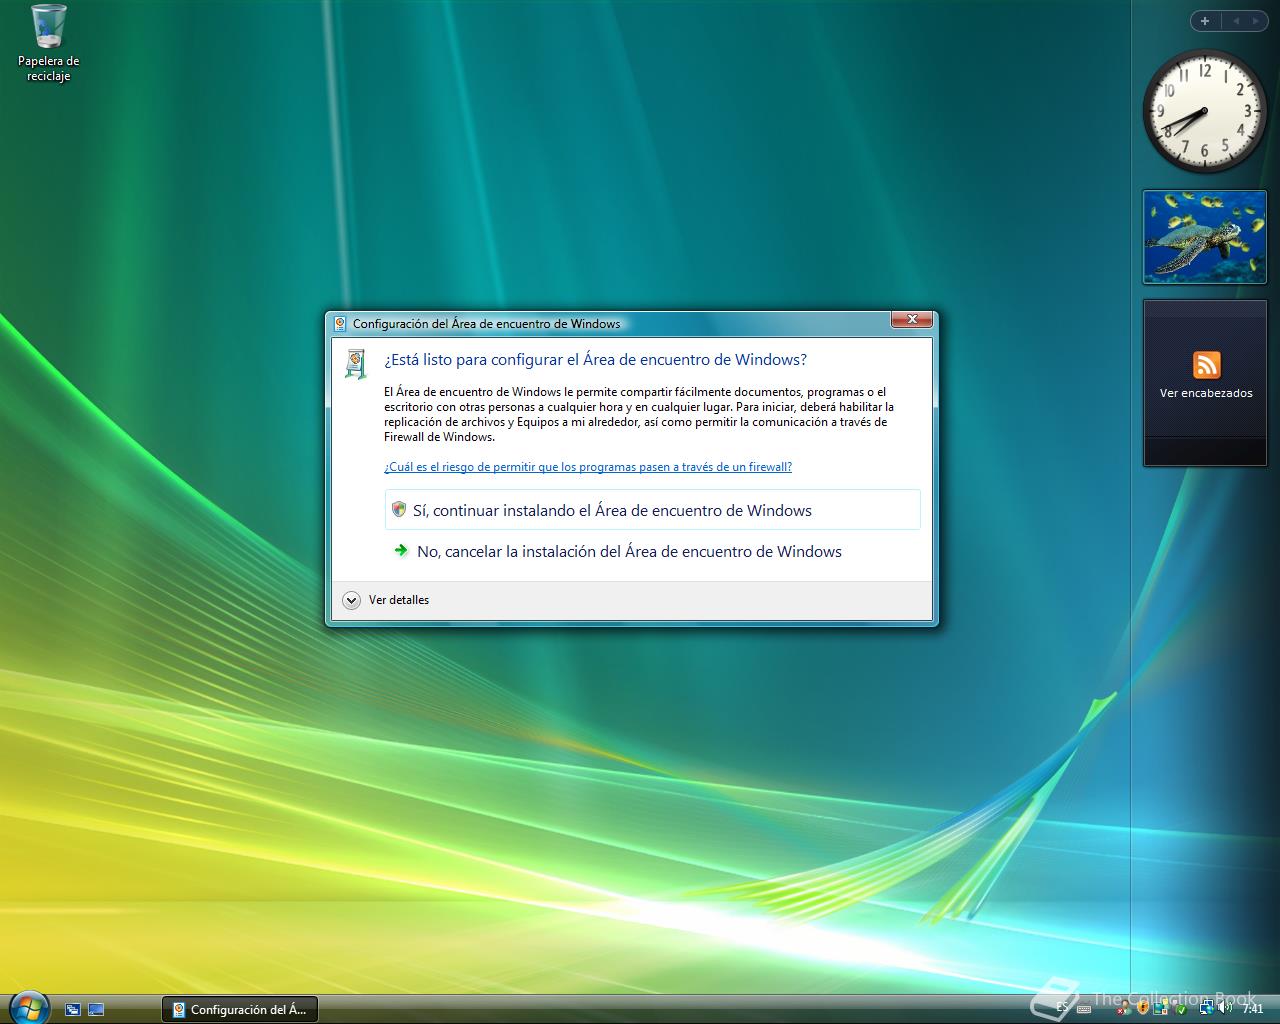This screenshot has height=1024, width=1280.
Task: Click the sidebar next page arrow
Action: point(1255,21)
